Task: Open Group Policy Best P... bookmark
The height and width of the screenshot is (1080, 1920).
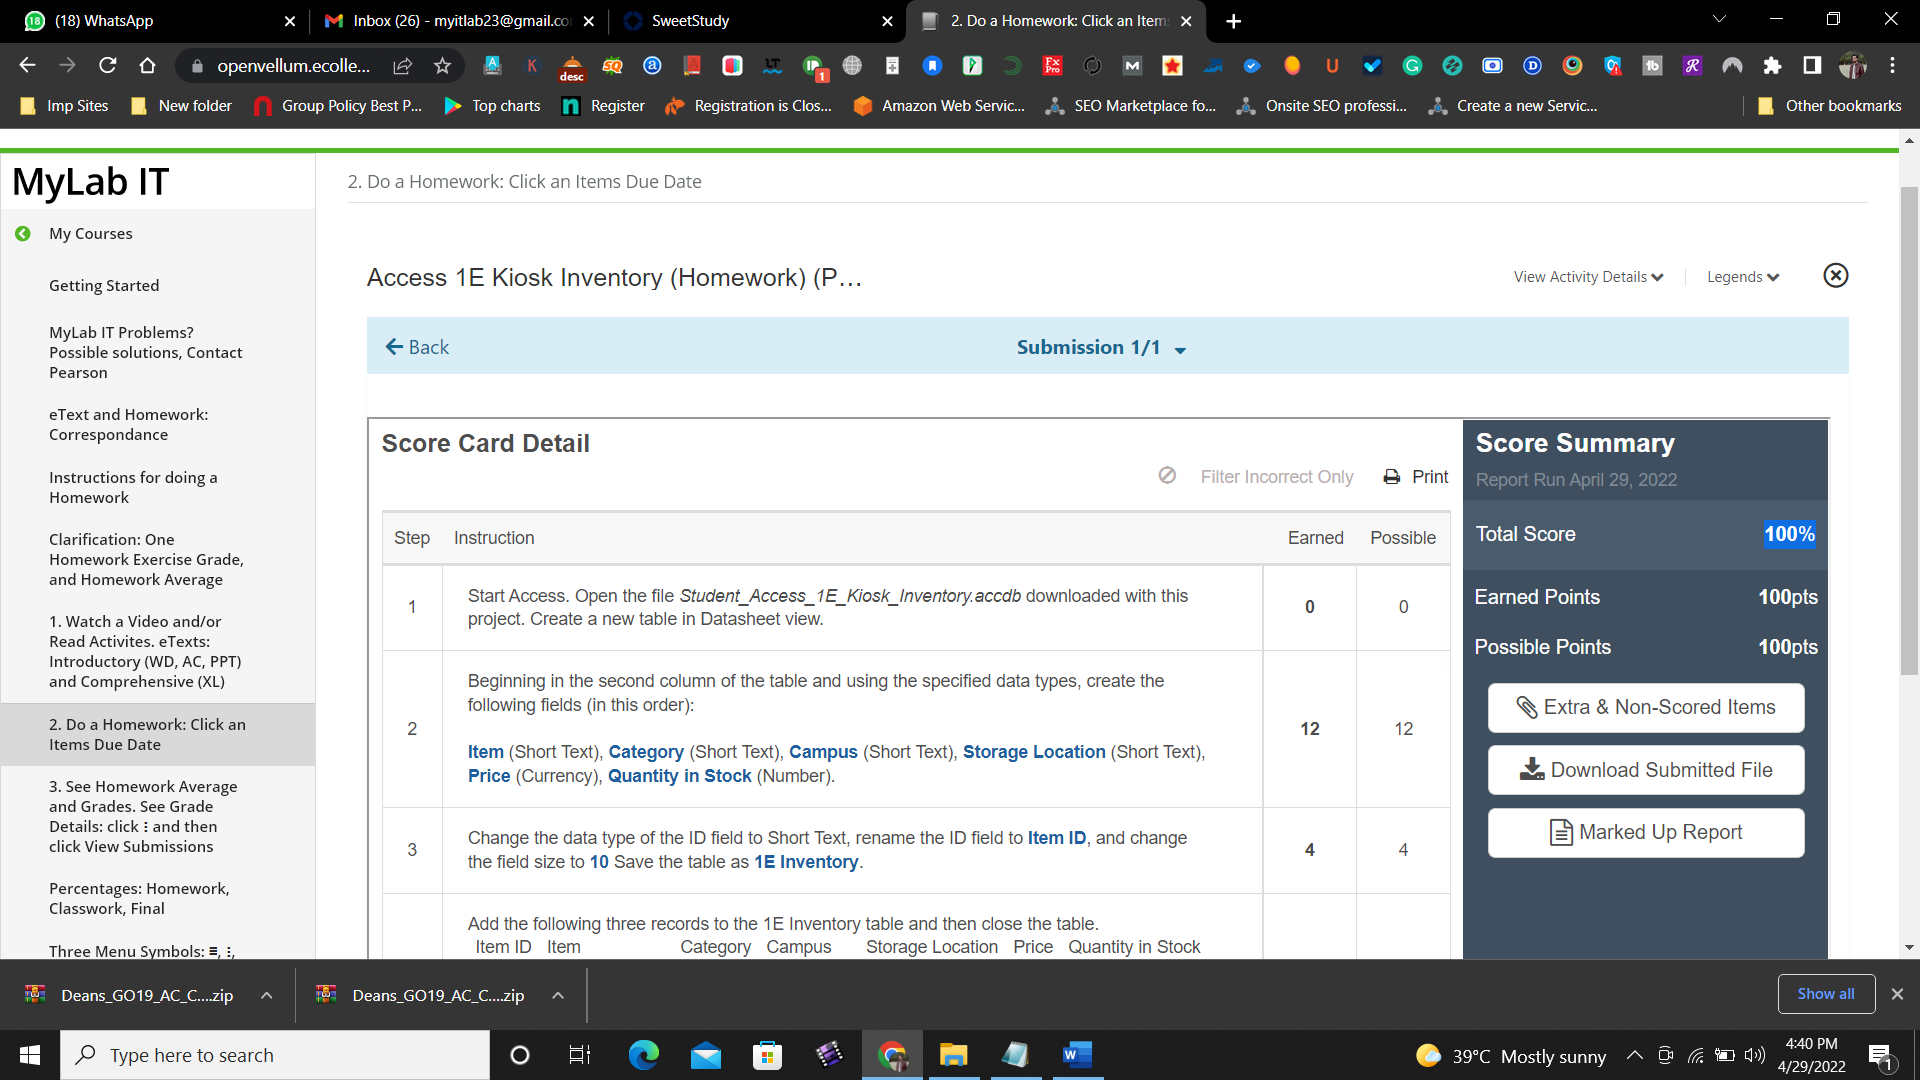Action: pos(338,106)
